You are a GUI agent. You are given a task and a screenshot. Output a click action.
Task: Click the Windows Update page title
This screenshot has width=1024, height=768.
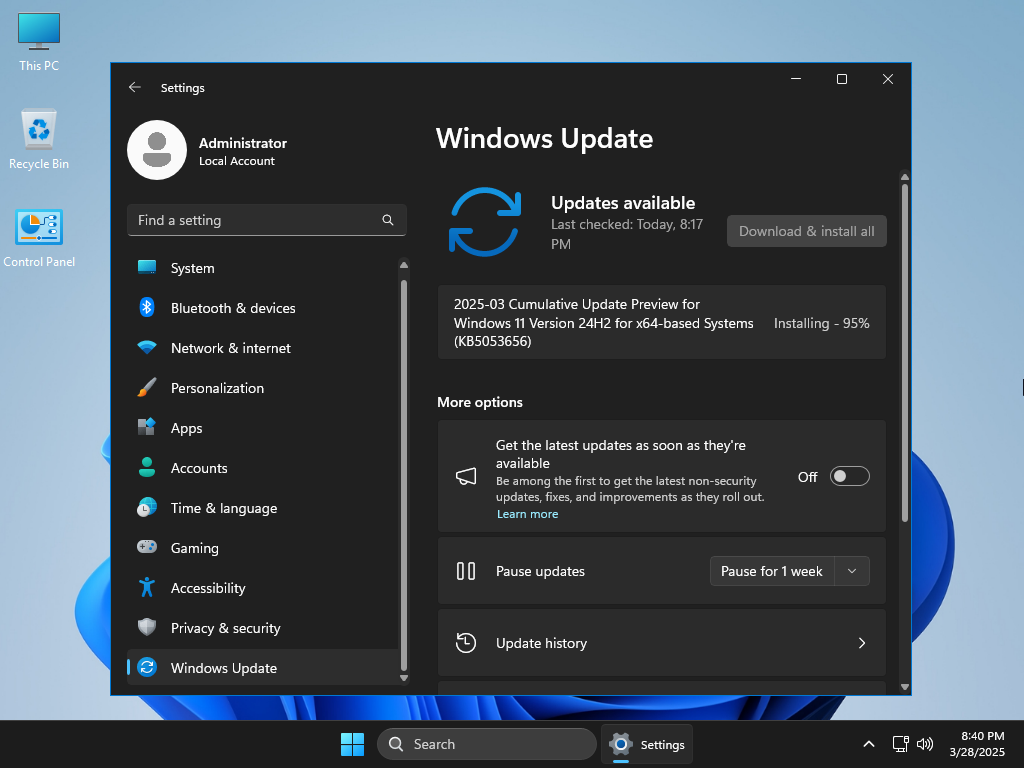(x=545, y=138)
